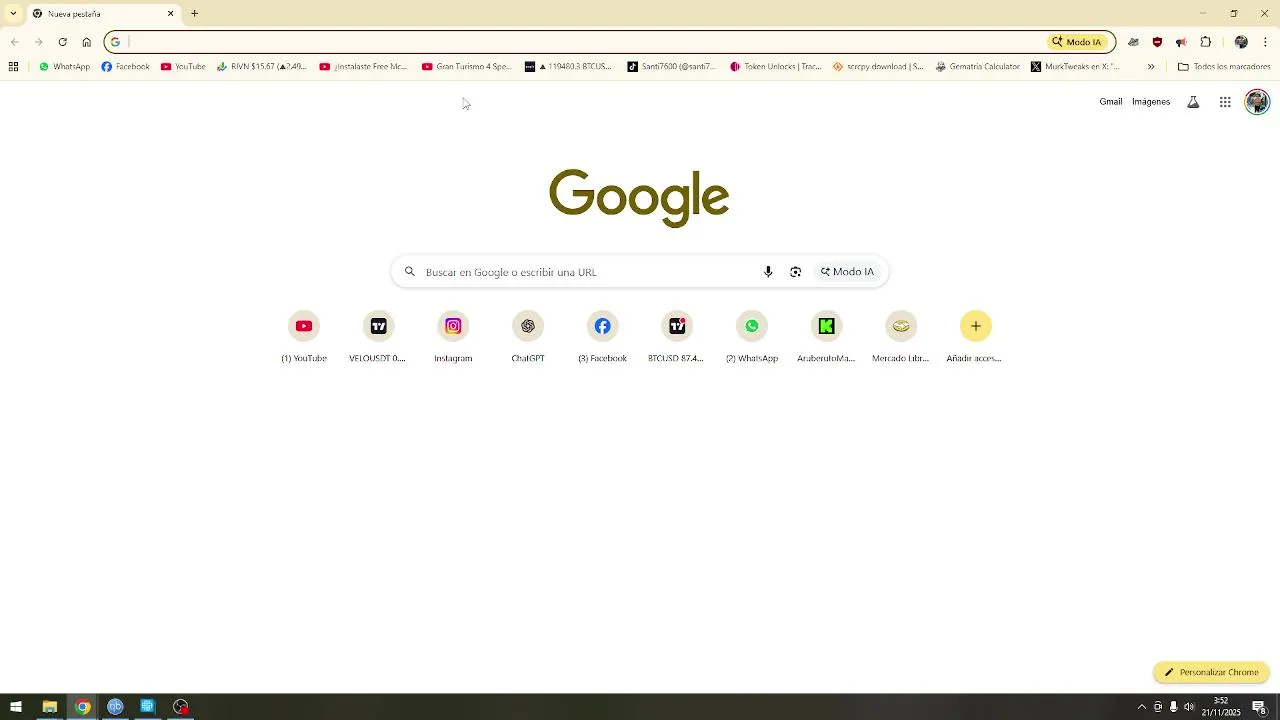The image size is (1280, 720).
Task: Open the YouTube bookmark
Action: pos(183,67)
